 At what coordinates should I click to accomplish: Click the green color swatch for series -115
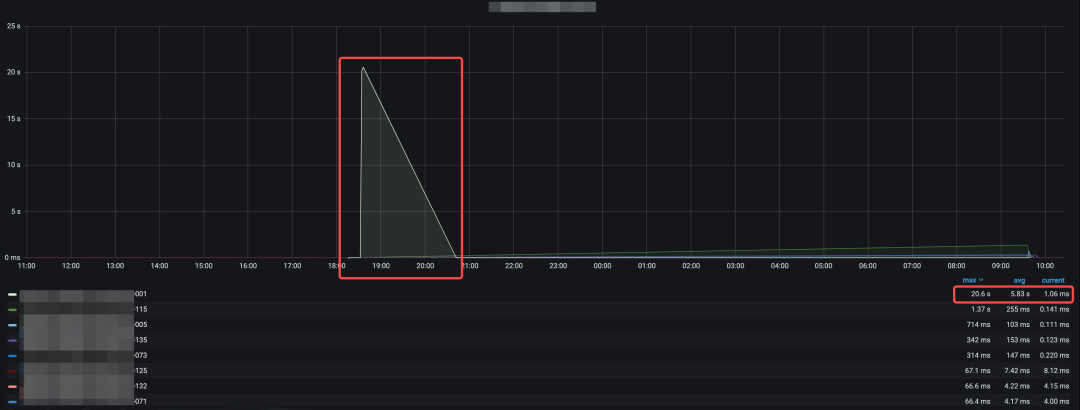tap(12, 310)
